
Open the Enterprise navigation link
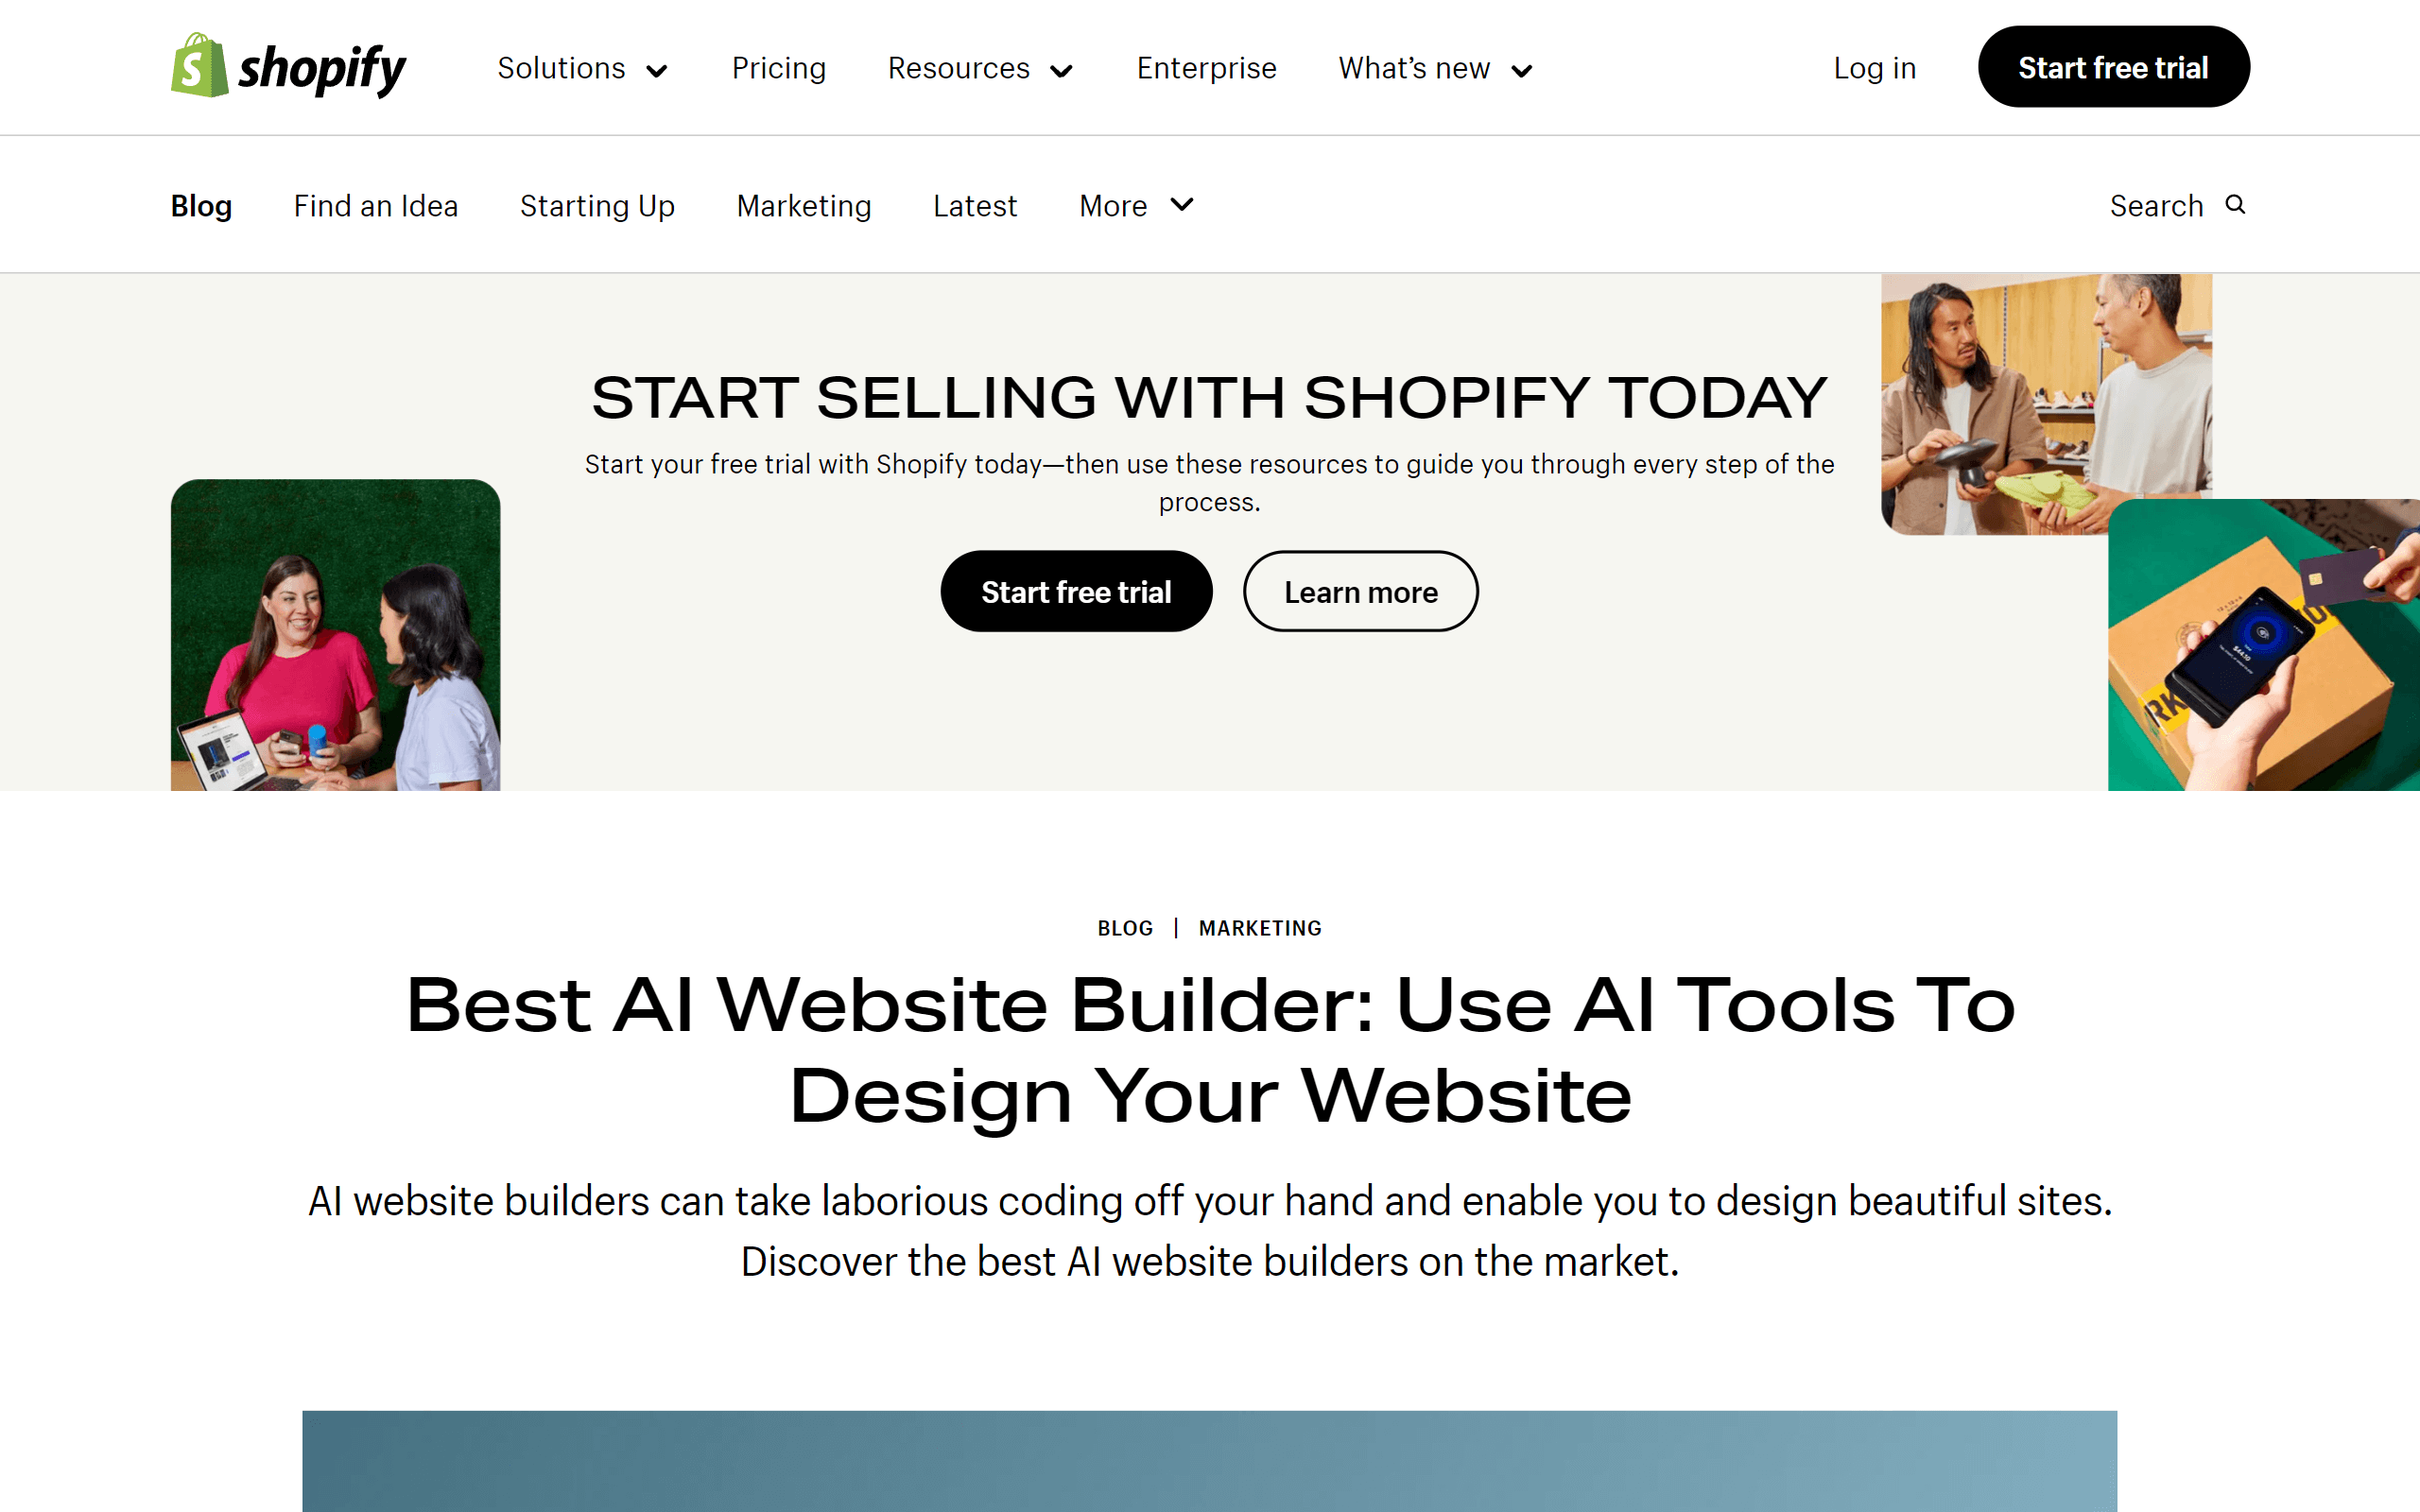(1205, 68)
